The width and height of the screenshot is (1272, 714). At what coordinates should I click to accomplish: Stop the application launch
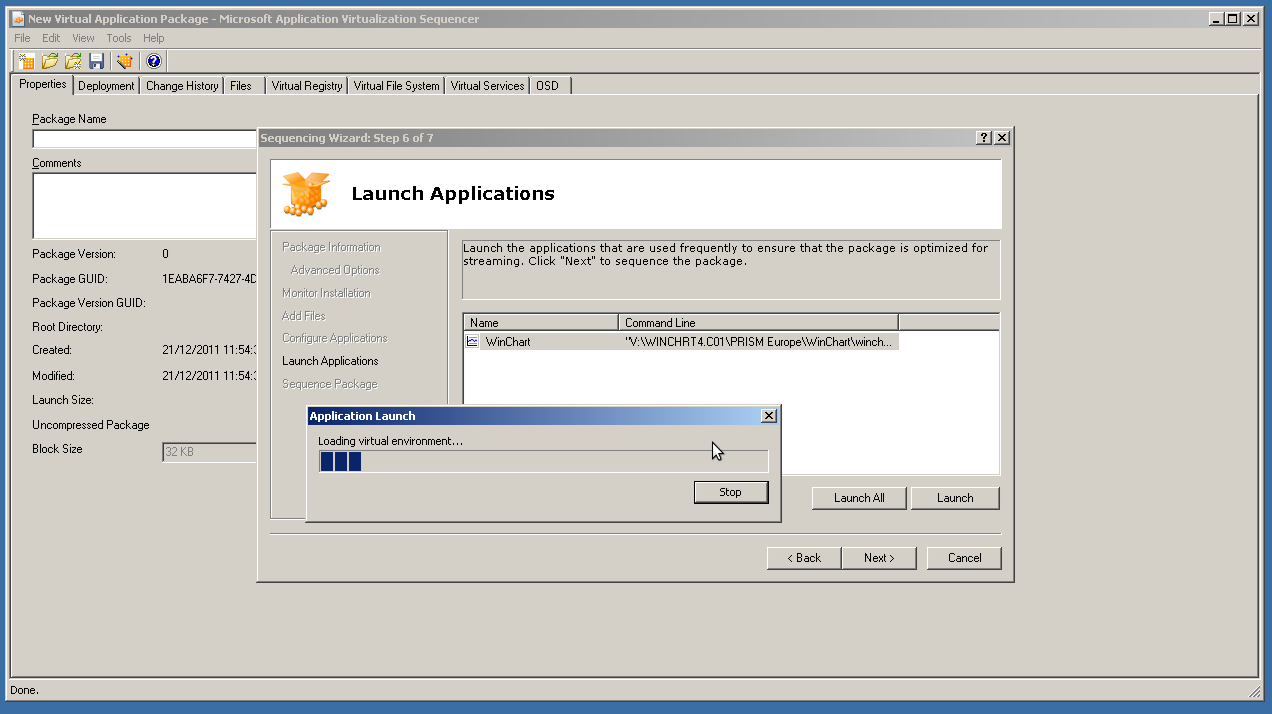[730, 492]
